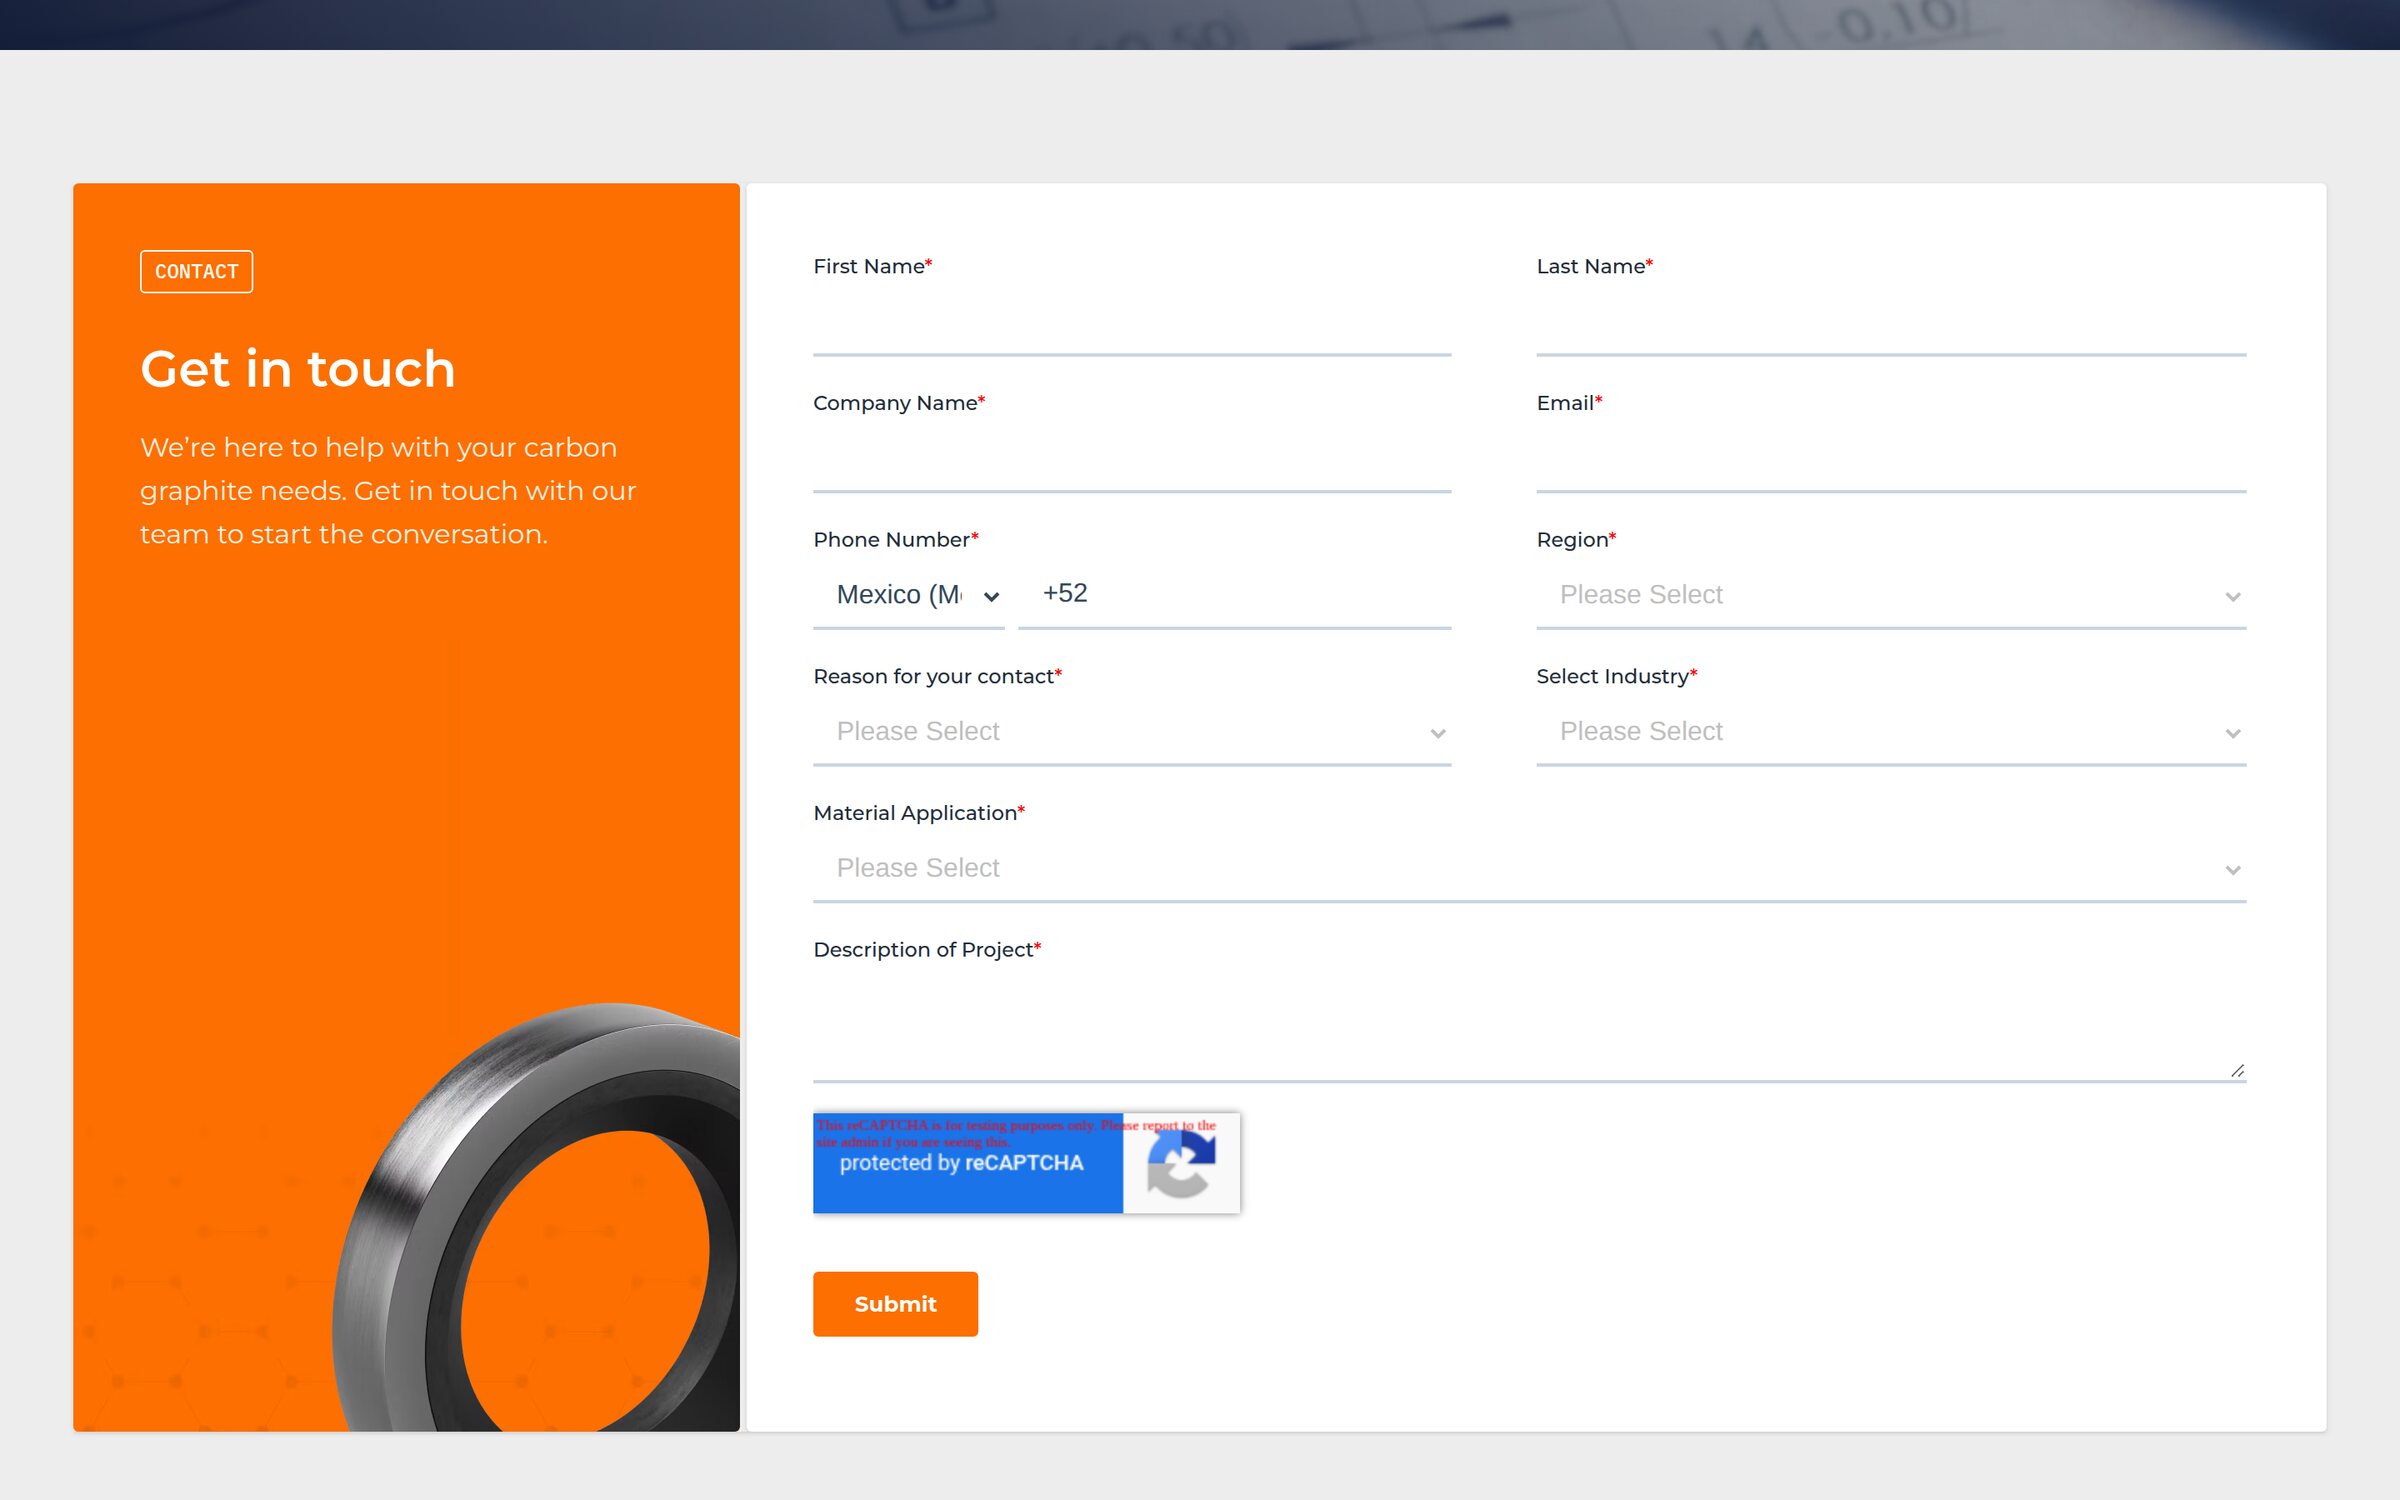
Task: Click the graphite ring product image
Action: [x=536, y=1217]
